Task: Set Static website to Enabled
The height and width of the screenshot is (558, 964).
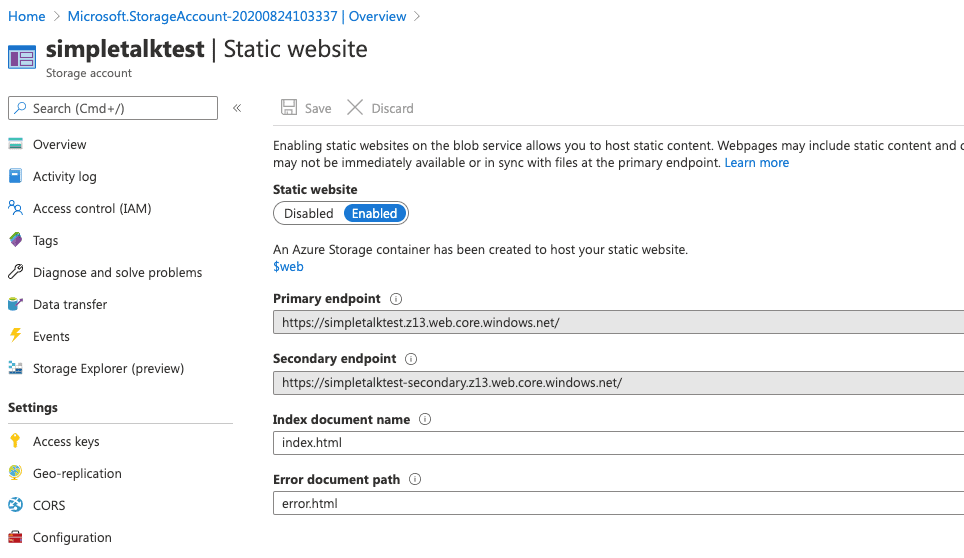Action: 374,213
